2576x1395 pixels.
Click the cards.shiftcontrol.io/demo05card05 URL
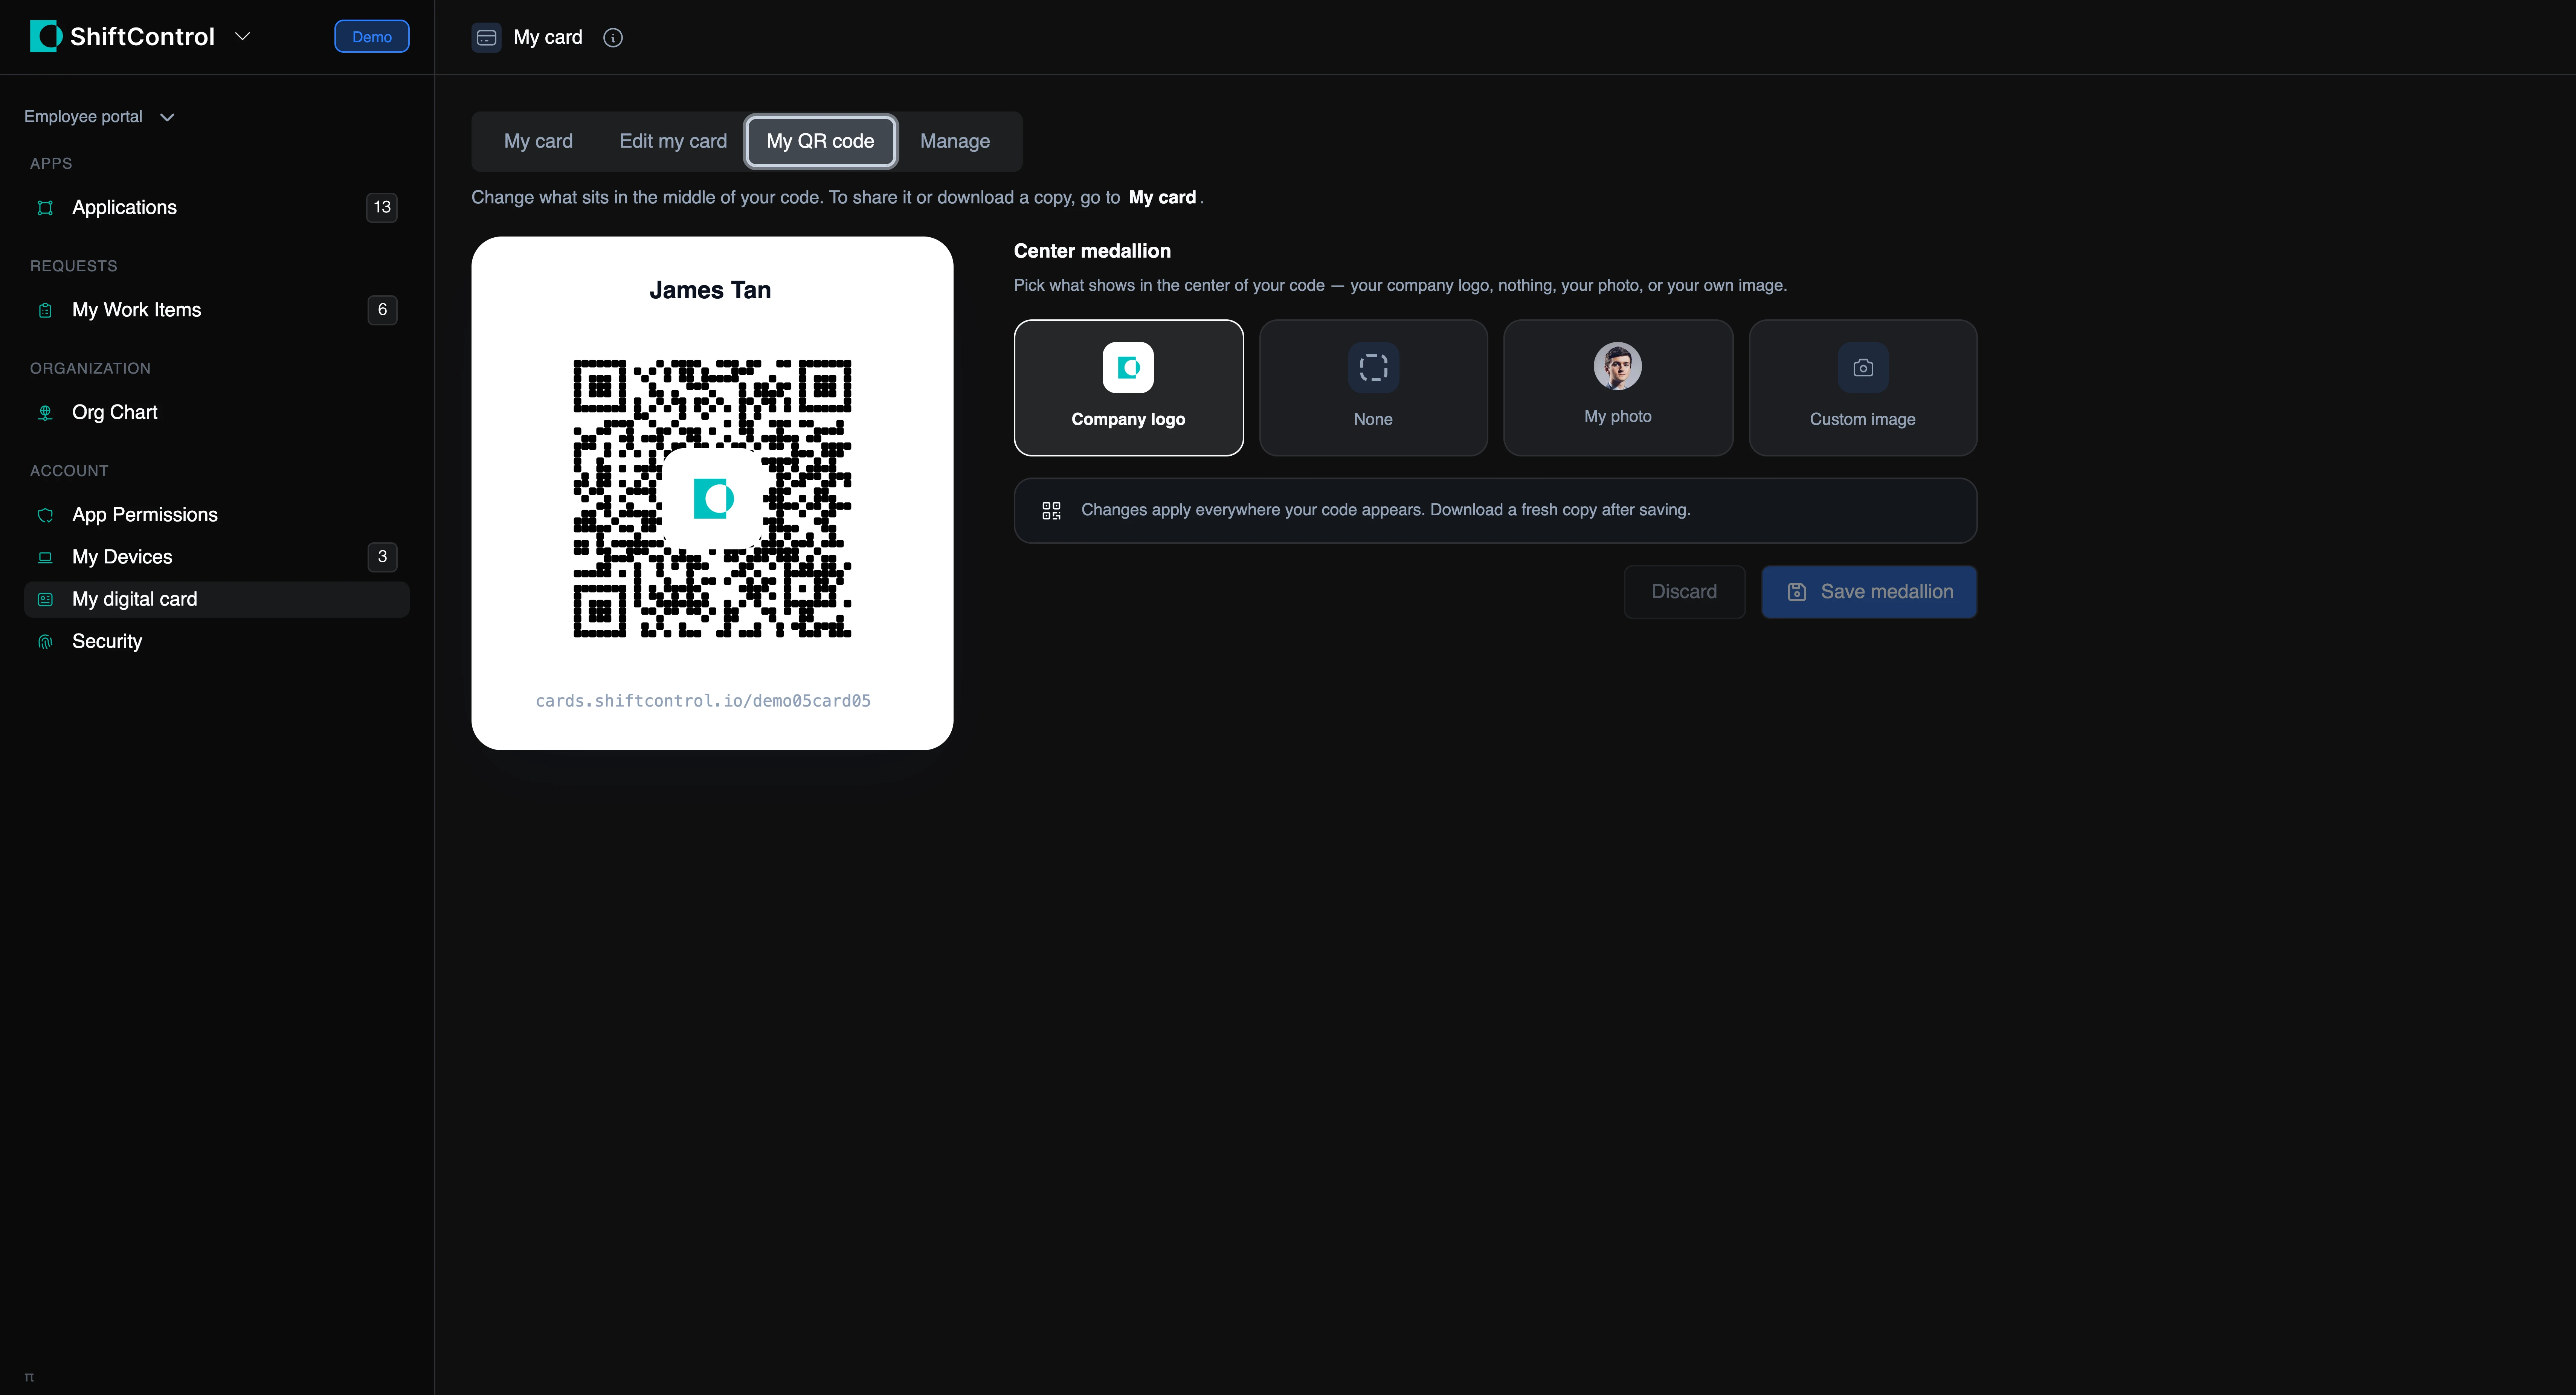click(x=703, y=700)
